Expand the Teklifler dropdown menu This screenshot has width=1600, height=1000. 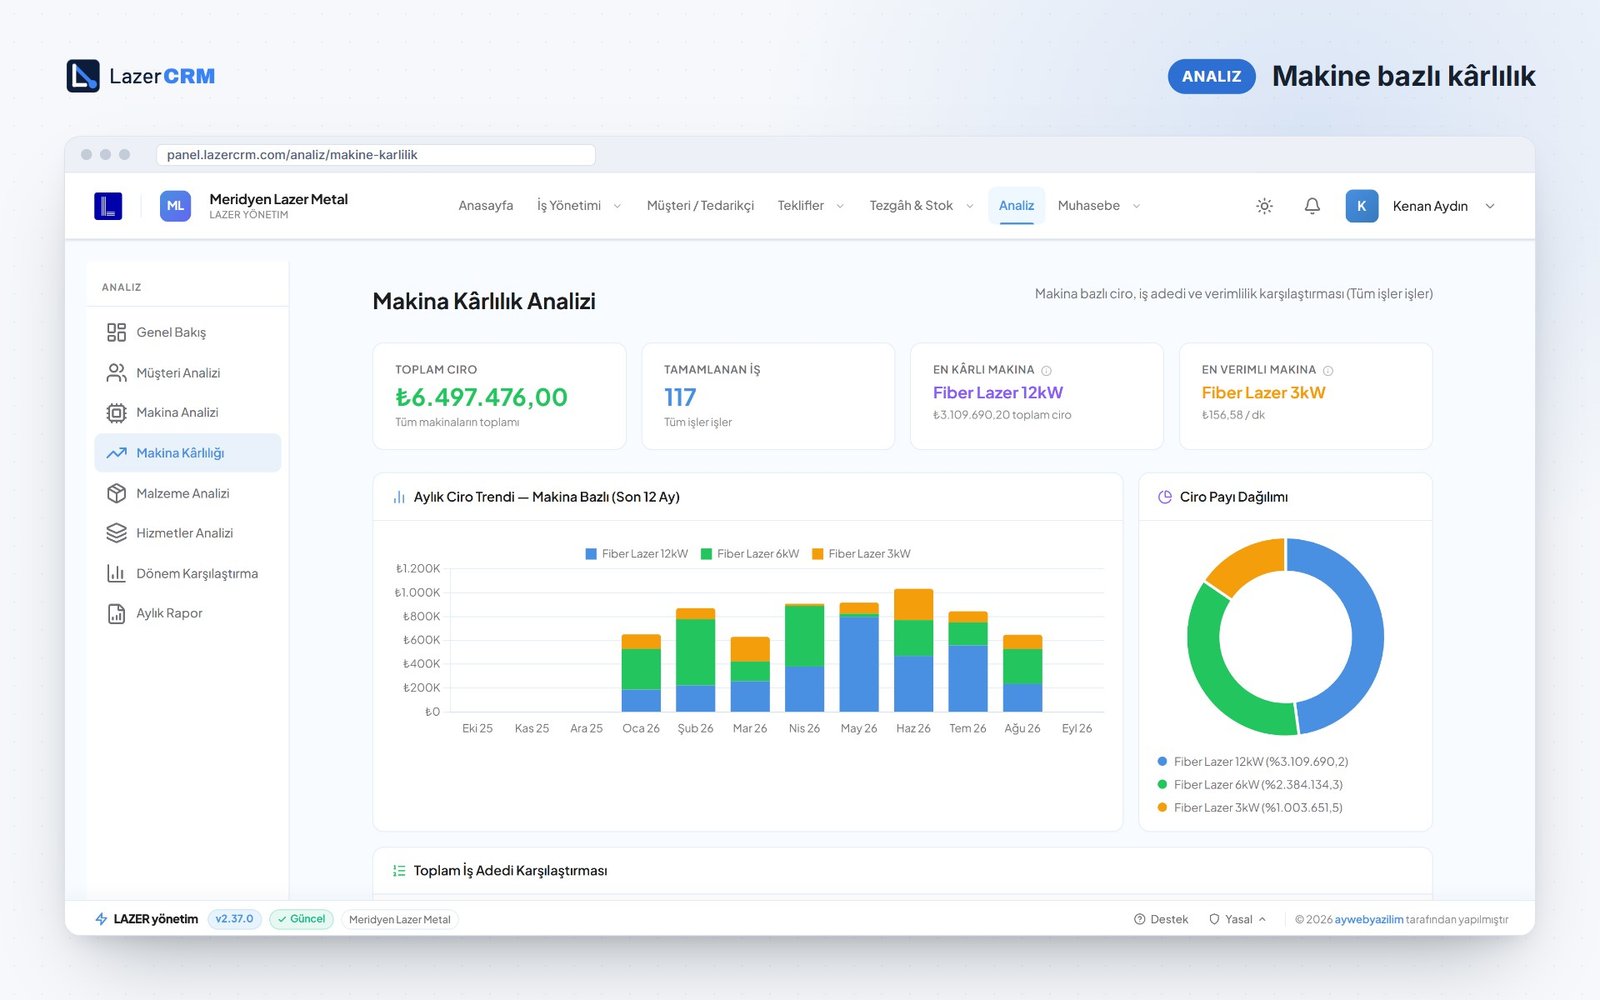tap(811, 206)
